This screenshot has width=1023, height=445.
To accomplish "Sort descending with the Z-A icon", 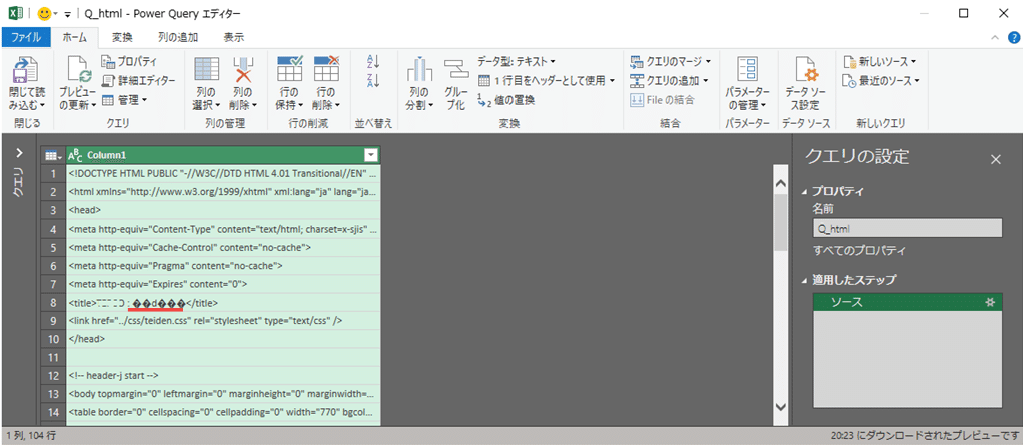I will (373, 81).
